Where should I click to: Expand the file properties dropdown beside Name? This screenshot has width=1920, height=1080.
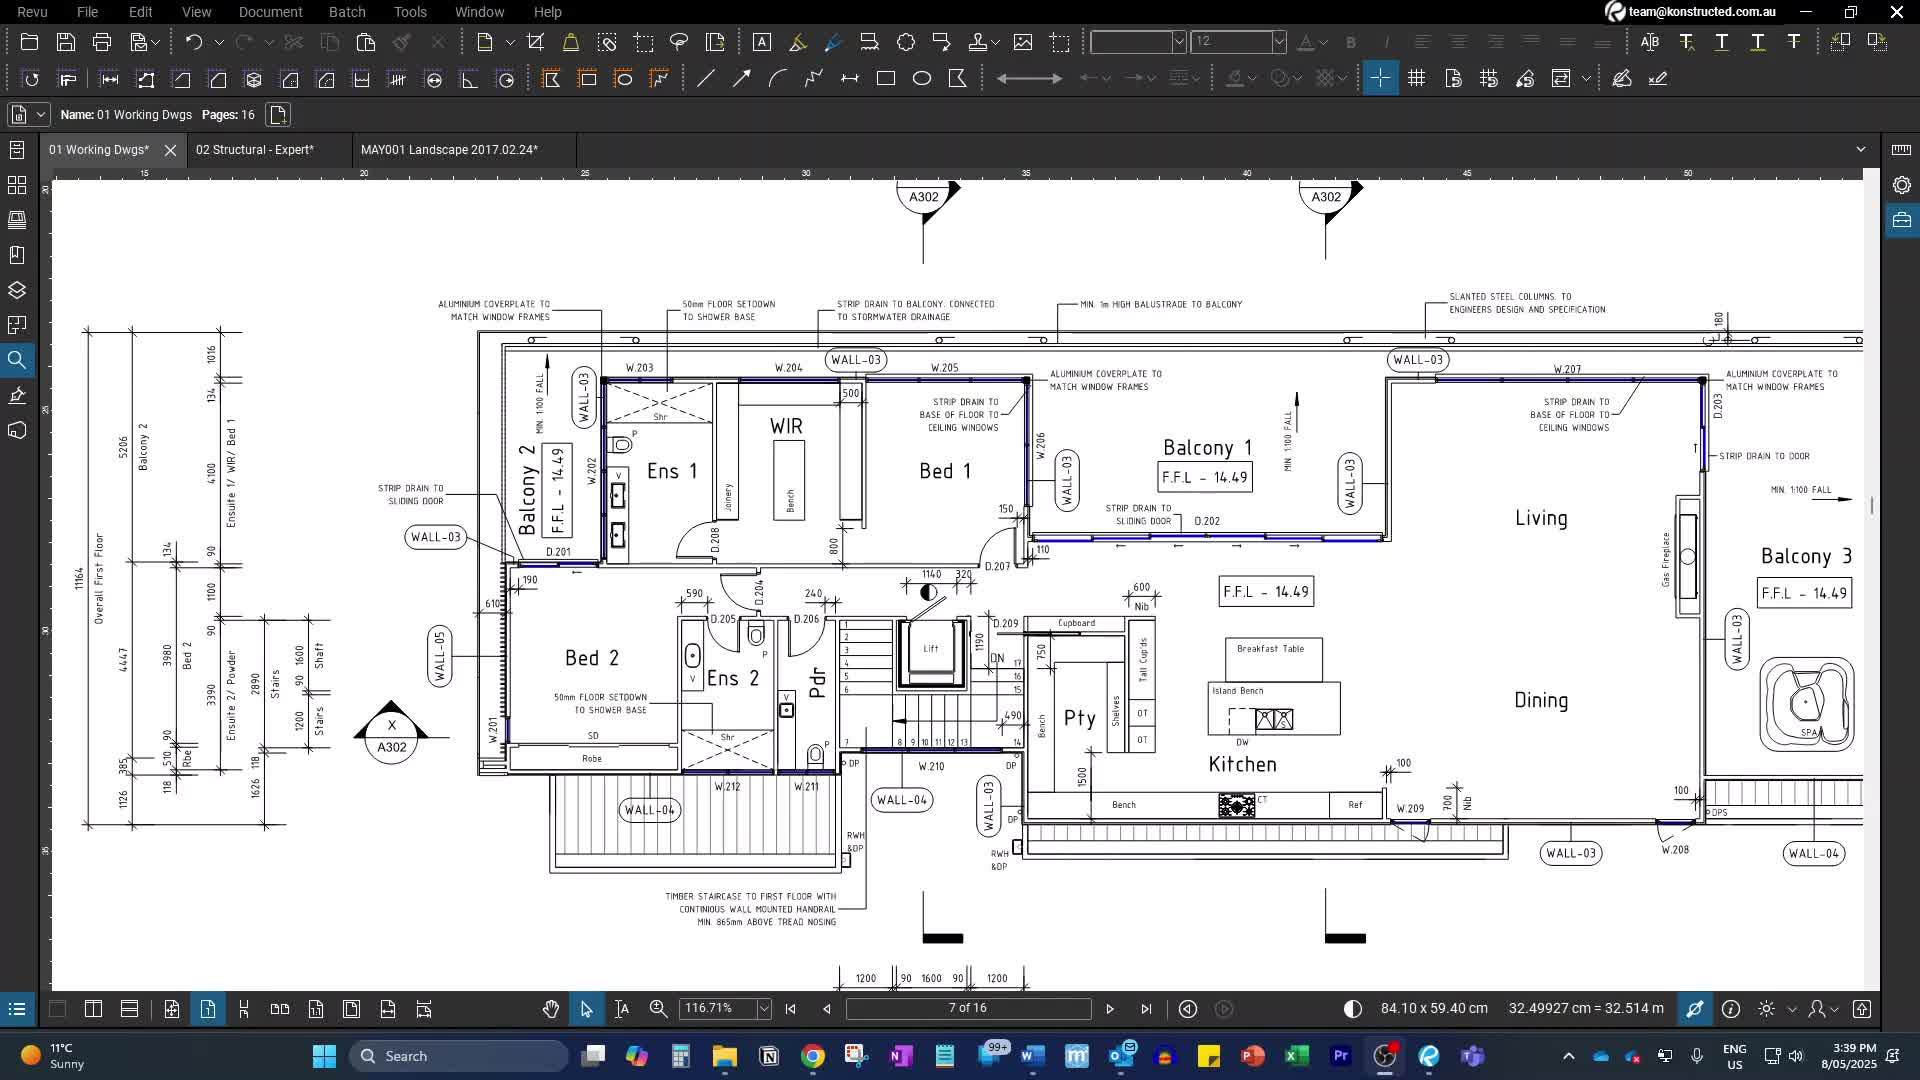click(x=41, y=115)
